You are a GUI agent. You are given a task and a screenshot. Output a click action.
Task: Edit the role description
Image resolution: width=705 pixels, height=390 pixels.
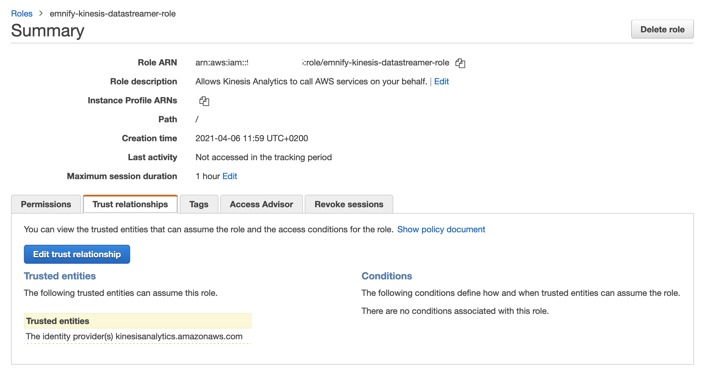442,81
